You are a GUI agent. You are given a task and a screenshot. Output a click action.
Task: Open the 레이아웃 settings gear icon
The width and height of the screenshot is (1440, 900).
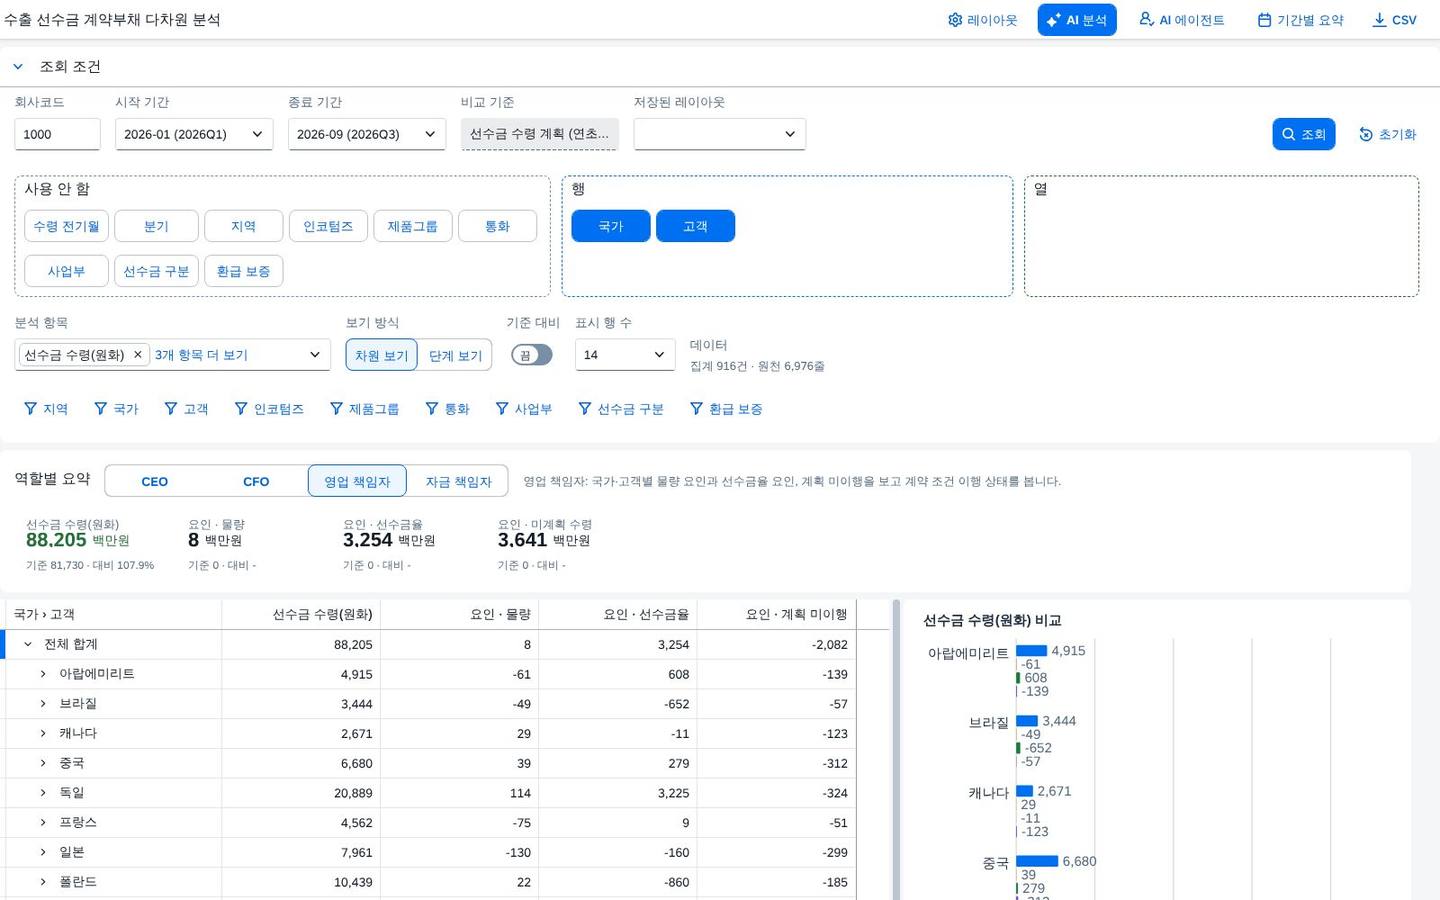[955, 20]
